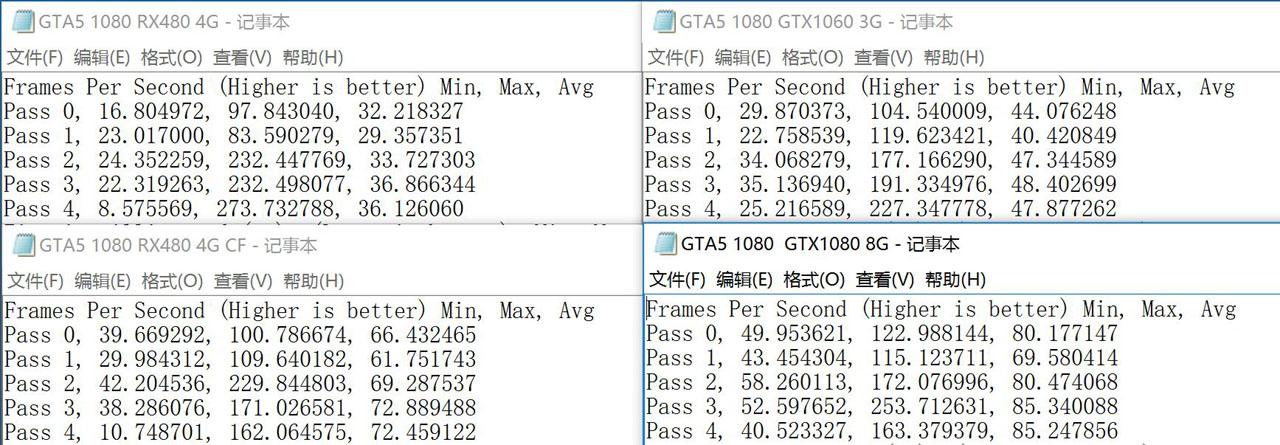
Task: Open 查看(V) menu in GTX1080 8G window
Action: (x=885, y=279)
